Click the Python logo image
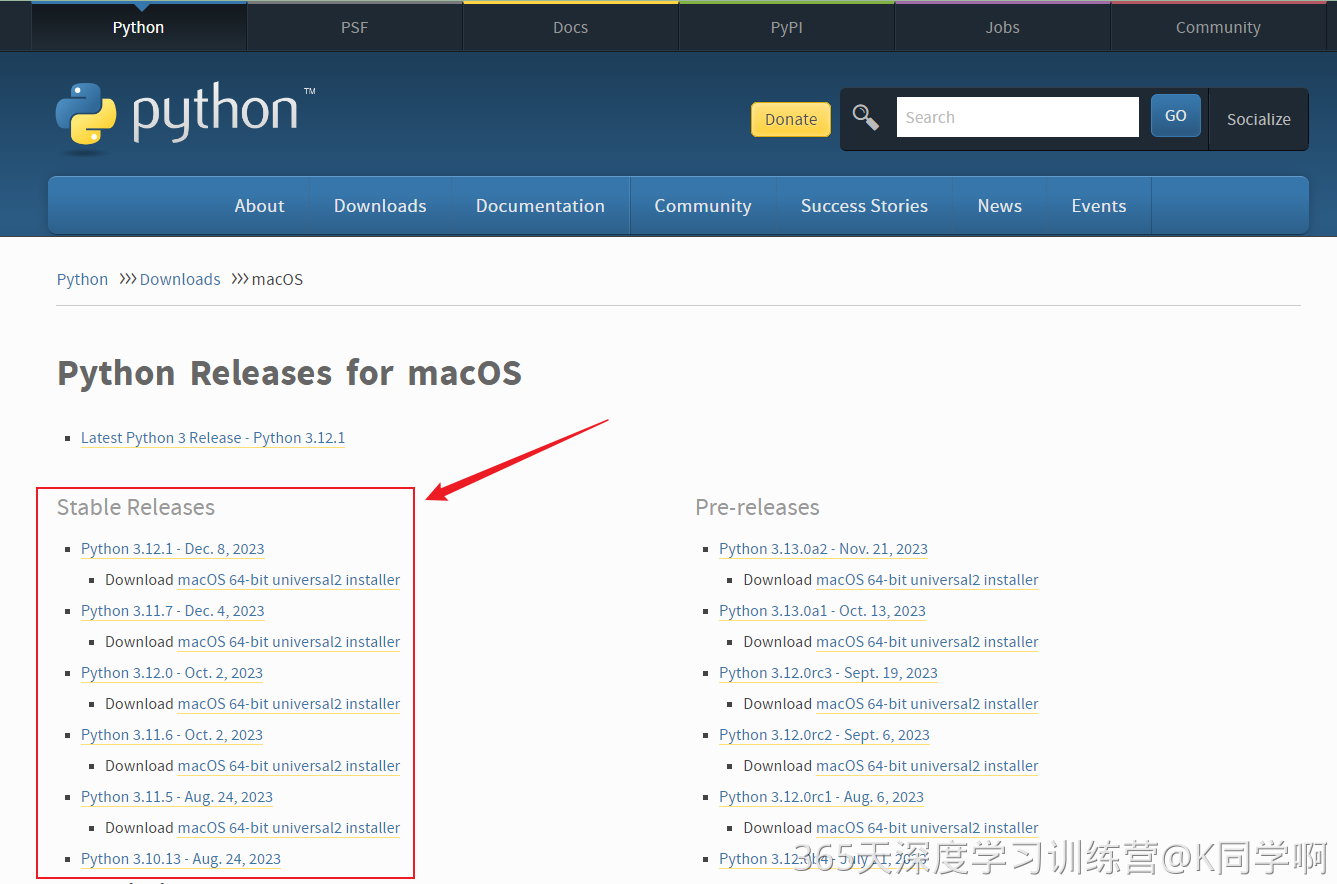 tap(186, 118)
